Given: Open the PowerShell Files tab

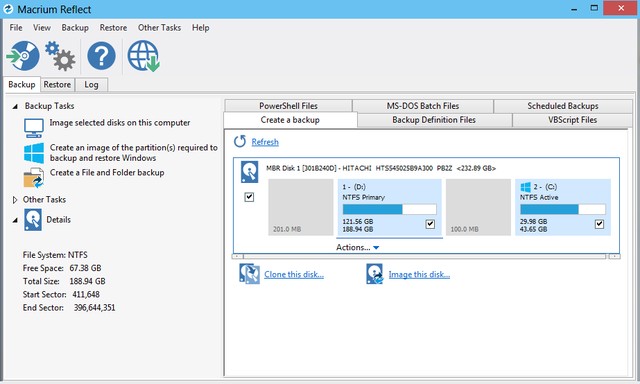Looking at the screenshot, I should (288, 106).
